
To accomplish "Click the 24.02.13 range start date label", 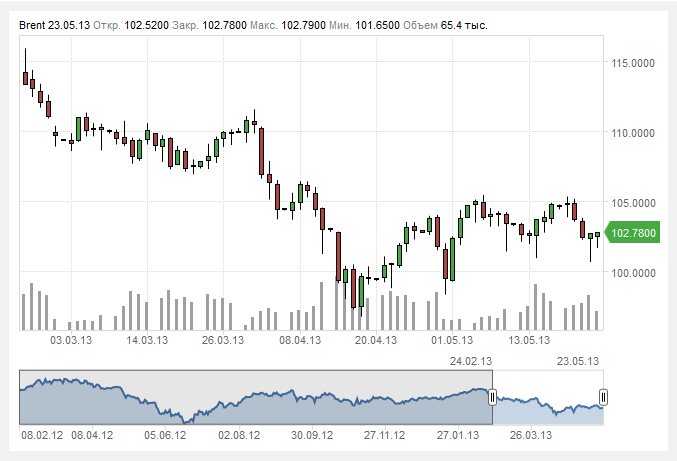I will pyautogui.click(x=471, y=361).
